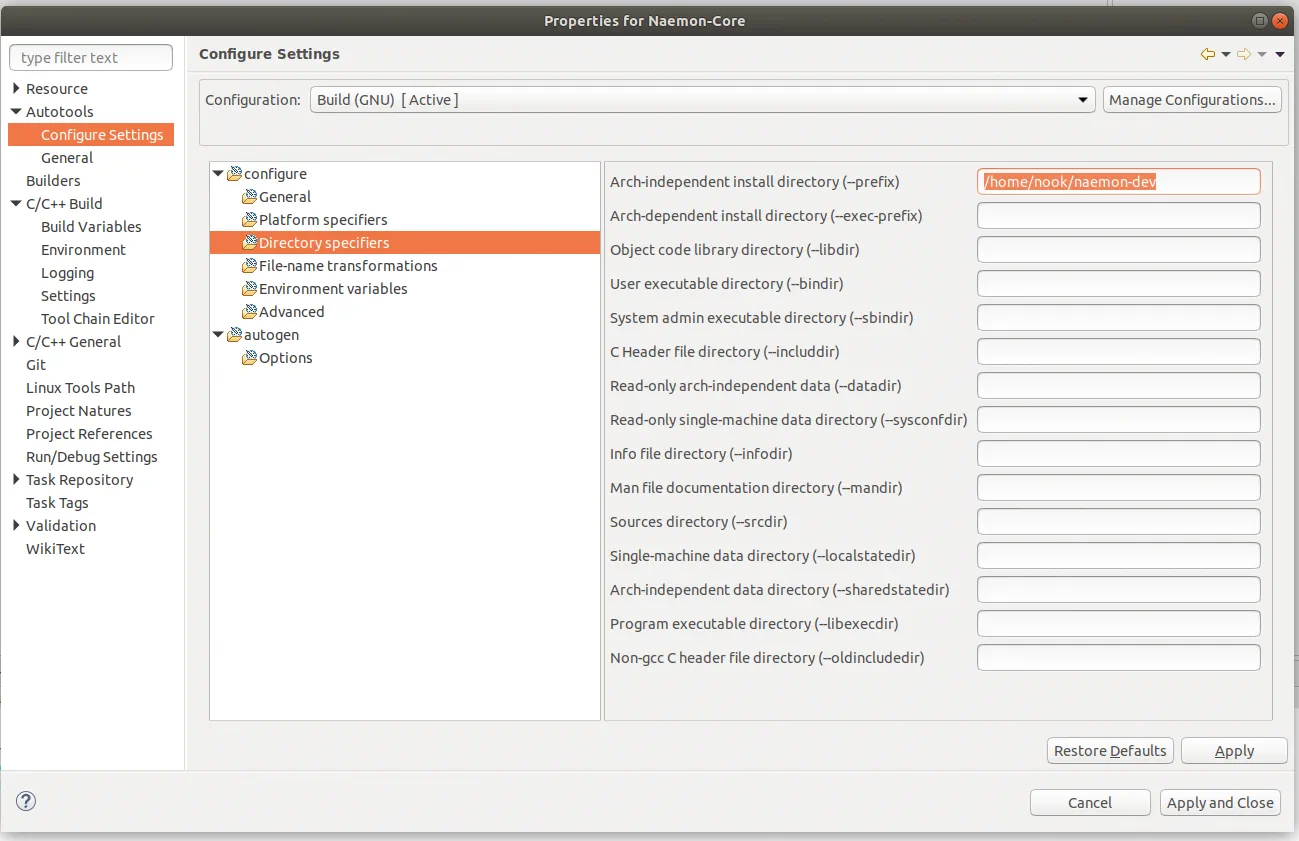
Task: Collapse the C/C++ Build tree node
Action: (16, 204)
